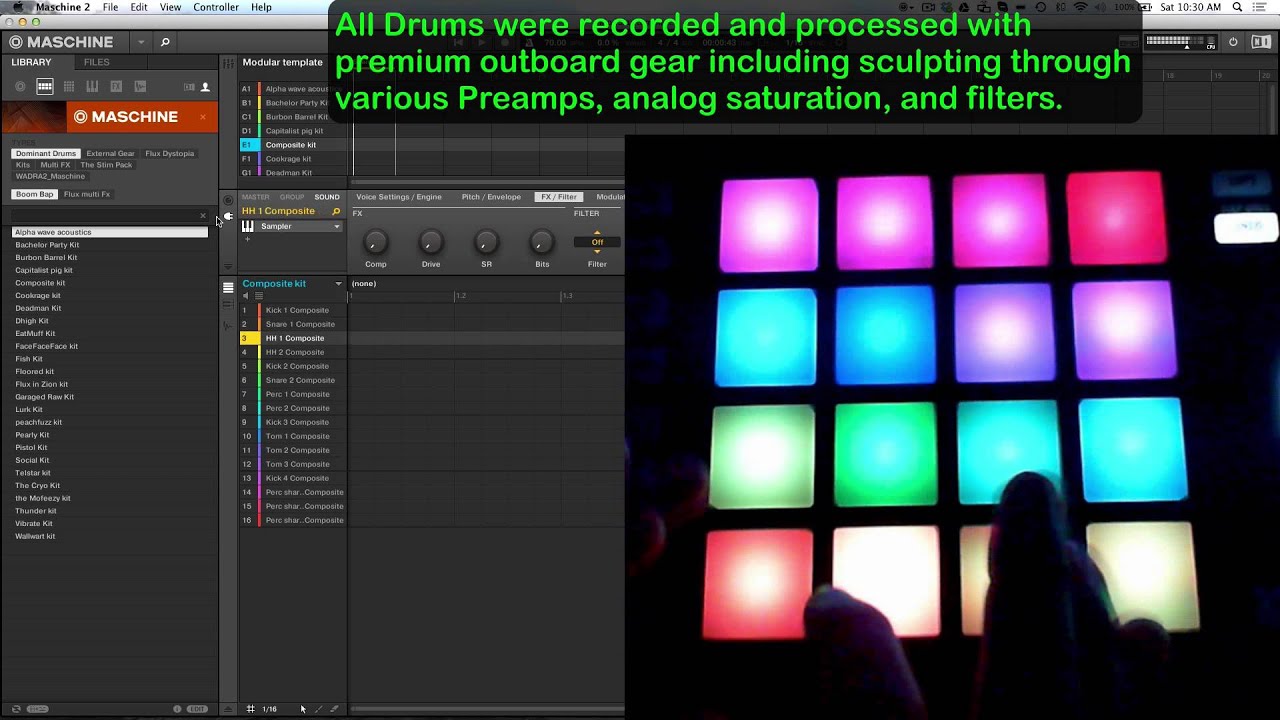
Task: Select the plug-in icon
Action: (228, 216)
